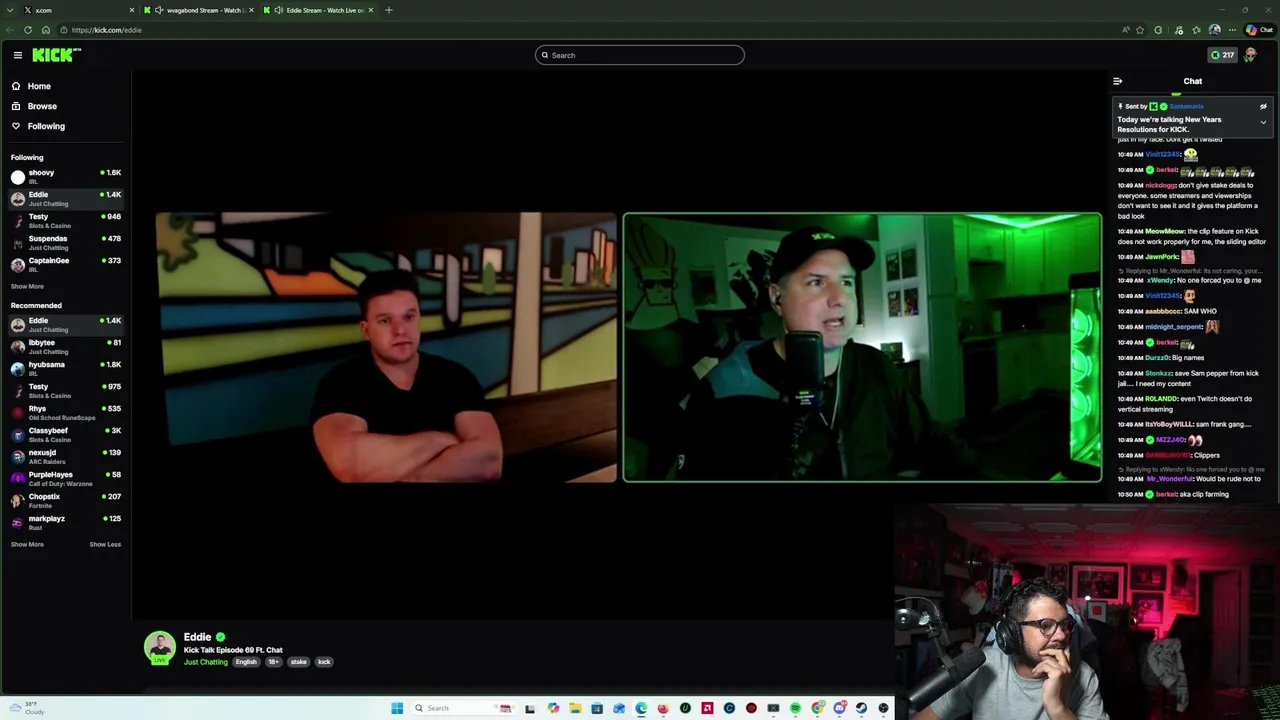Expand Following list with Show More

27,286
